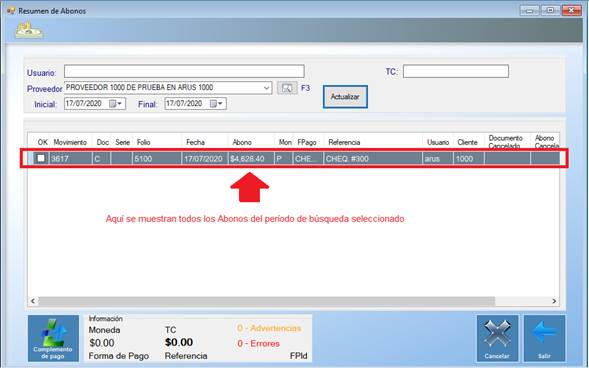
Task: Click the Usuario column header in grid
Action: click(438, 142)
